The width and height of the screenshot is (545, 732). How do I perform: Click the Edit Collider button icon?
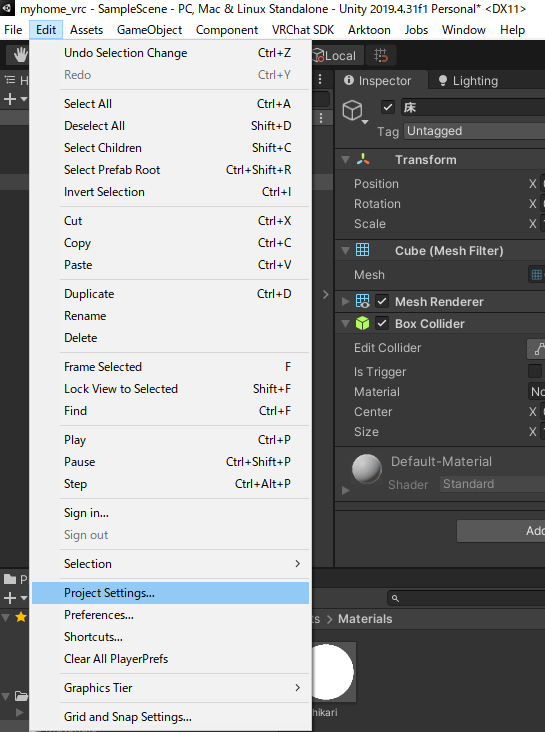[536, 348]
